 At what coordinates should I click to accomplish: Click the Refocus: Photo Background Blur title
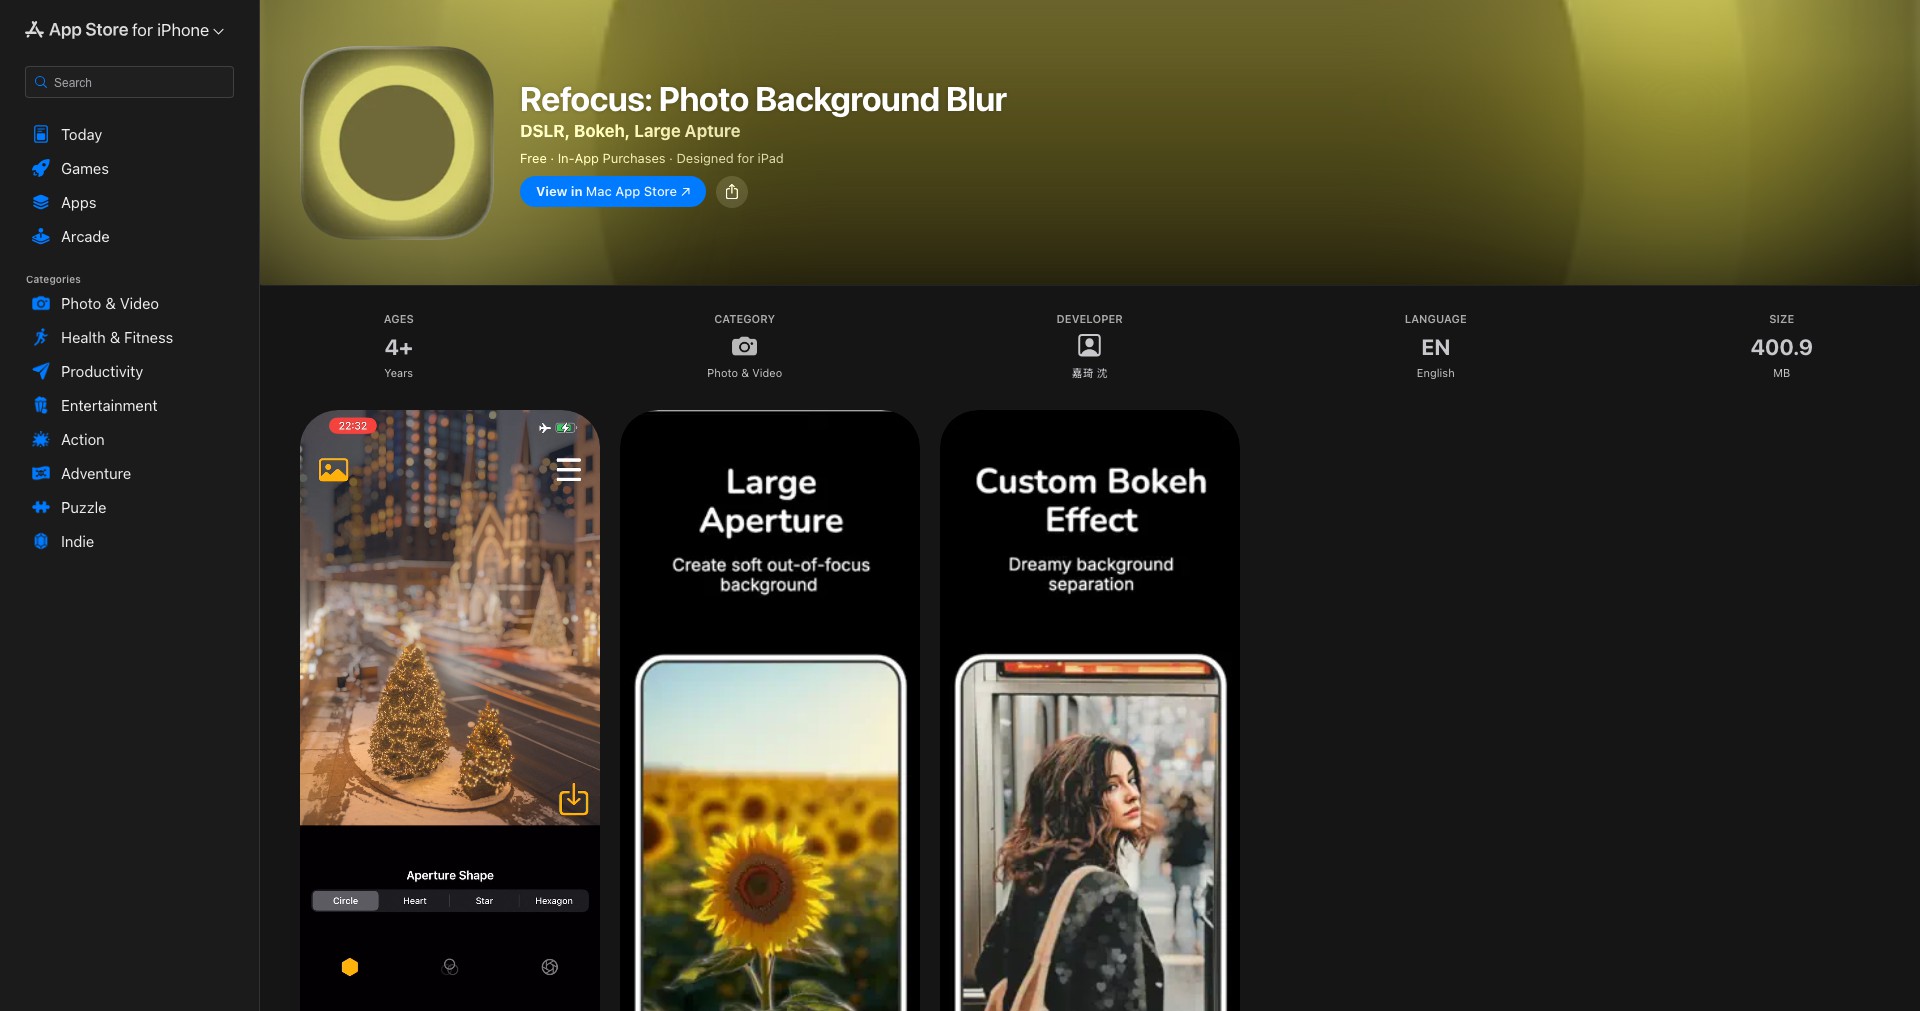coord(763,99)
